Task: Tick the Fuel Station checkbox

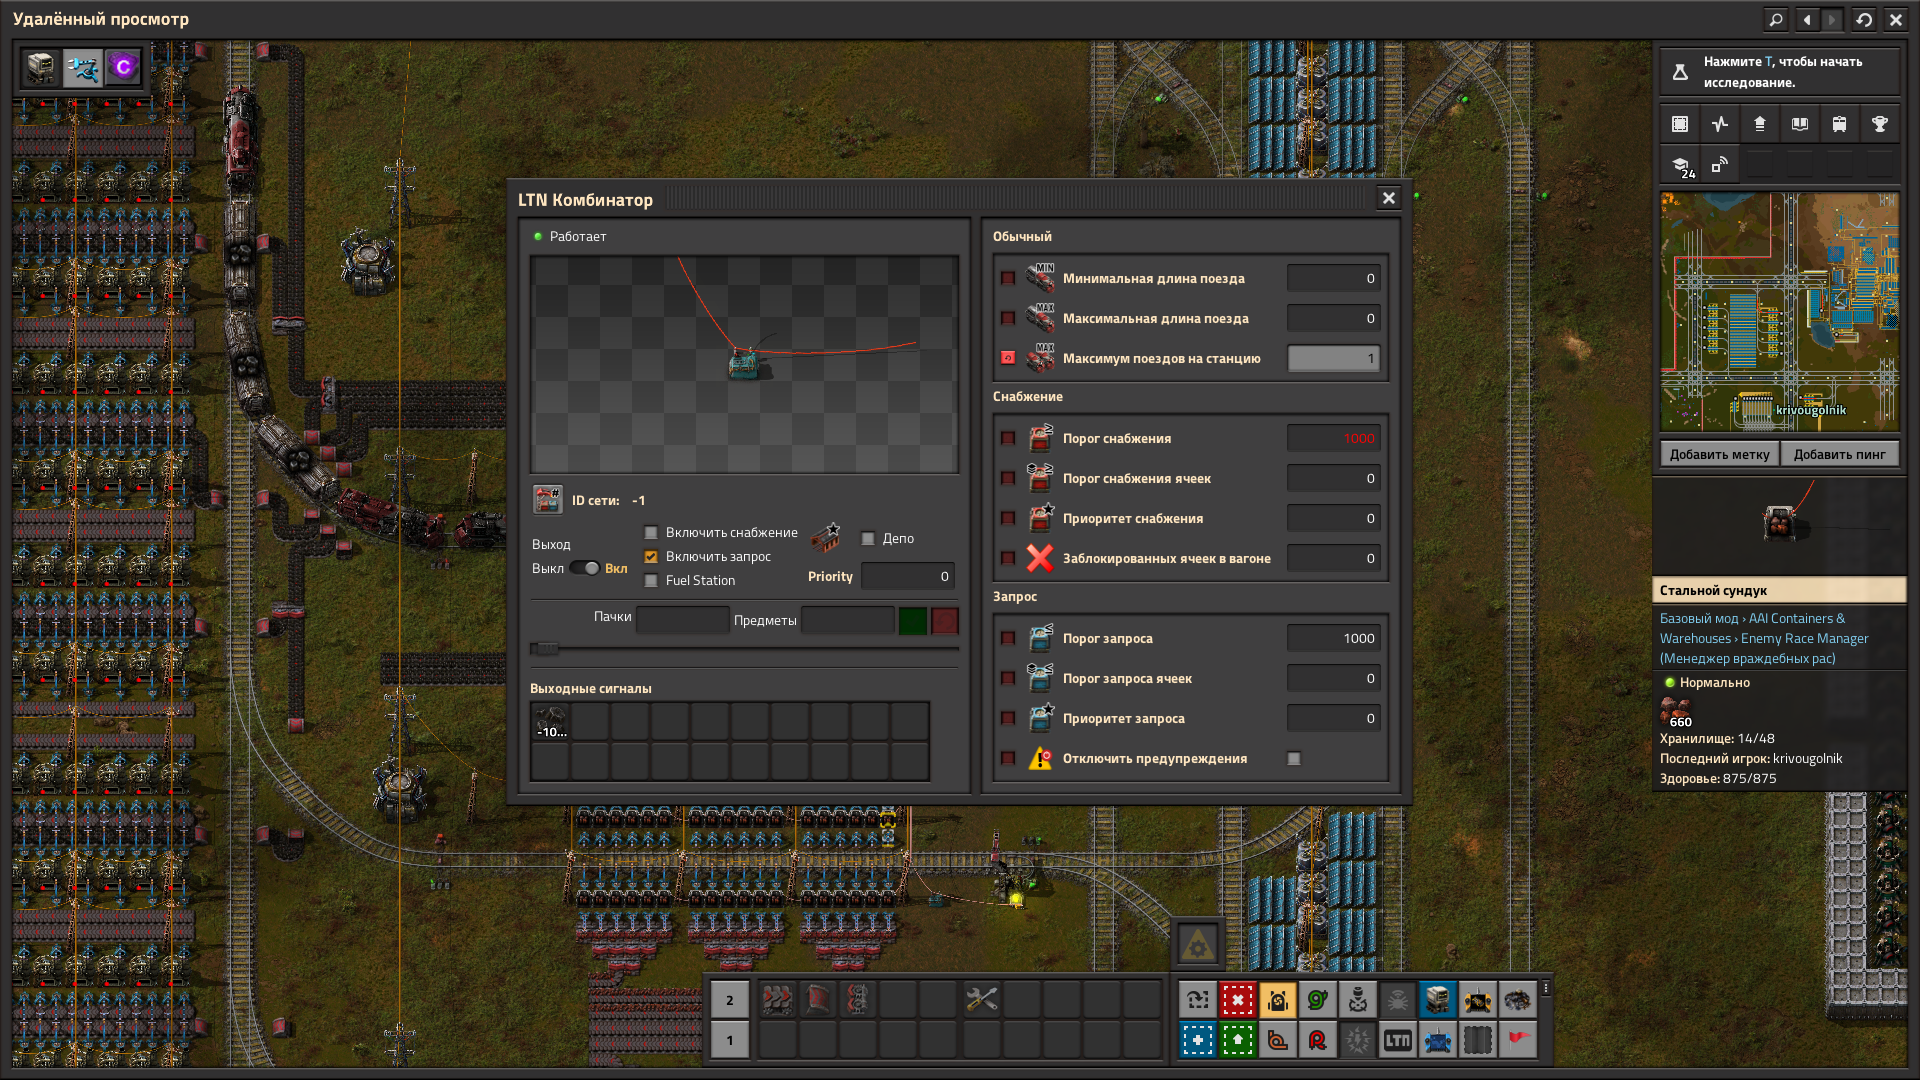Action: 651,580
